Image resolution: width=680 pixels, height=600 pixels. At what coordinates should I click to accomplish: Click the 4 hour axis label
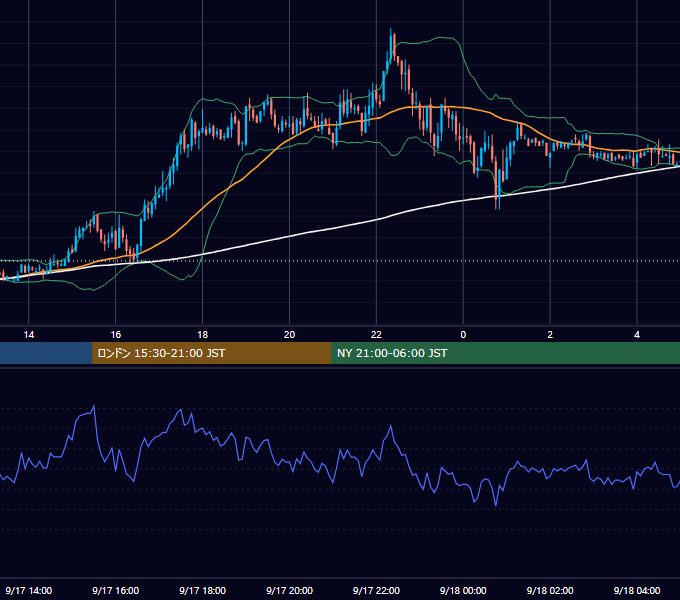(x=637, y=335)
